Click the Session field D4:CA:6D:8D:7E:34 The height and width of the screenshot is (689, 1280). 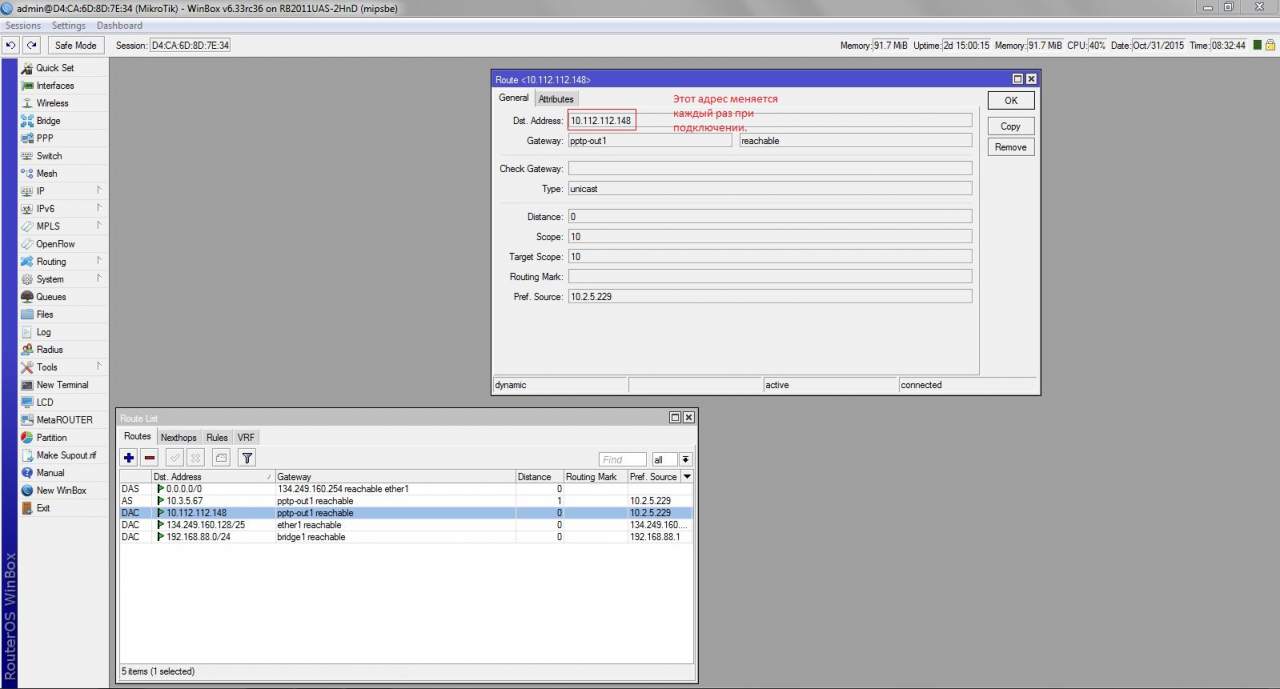[190, 46]
